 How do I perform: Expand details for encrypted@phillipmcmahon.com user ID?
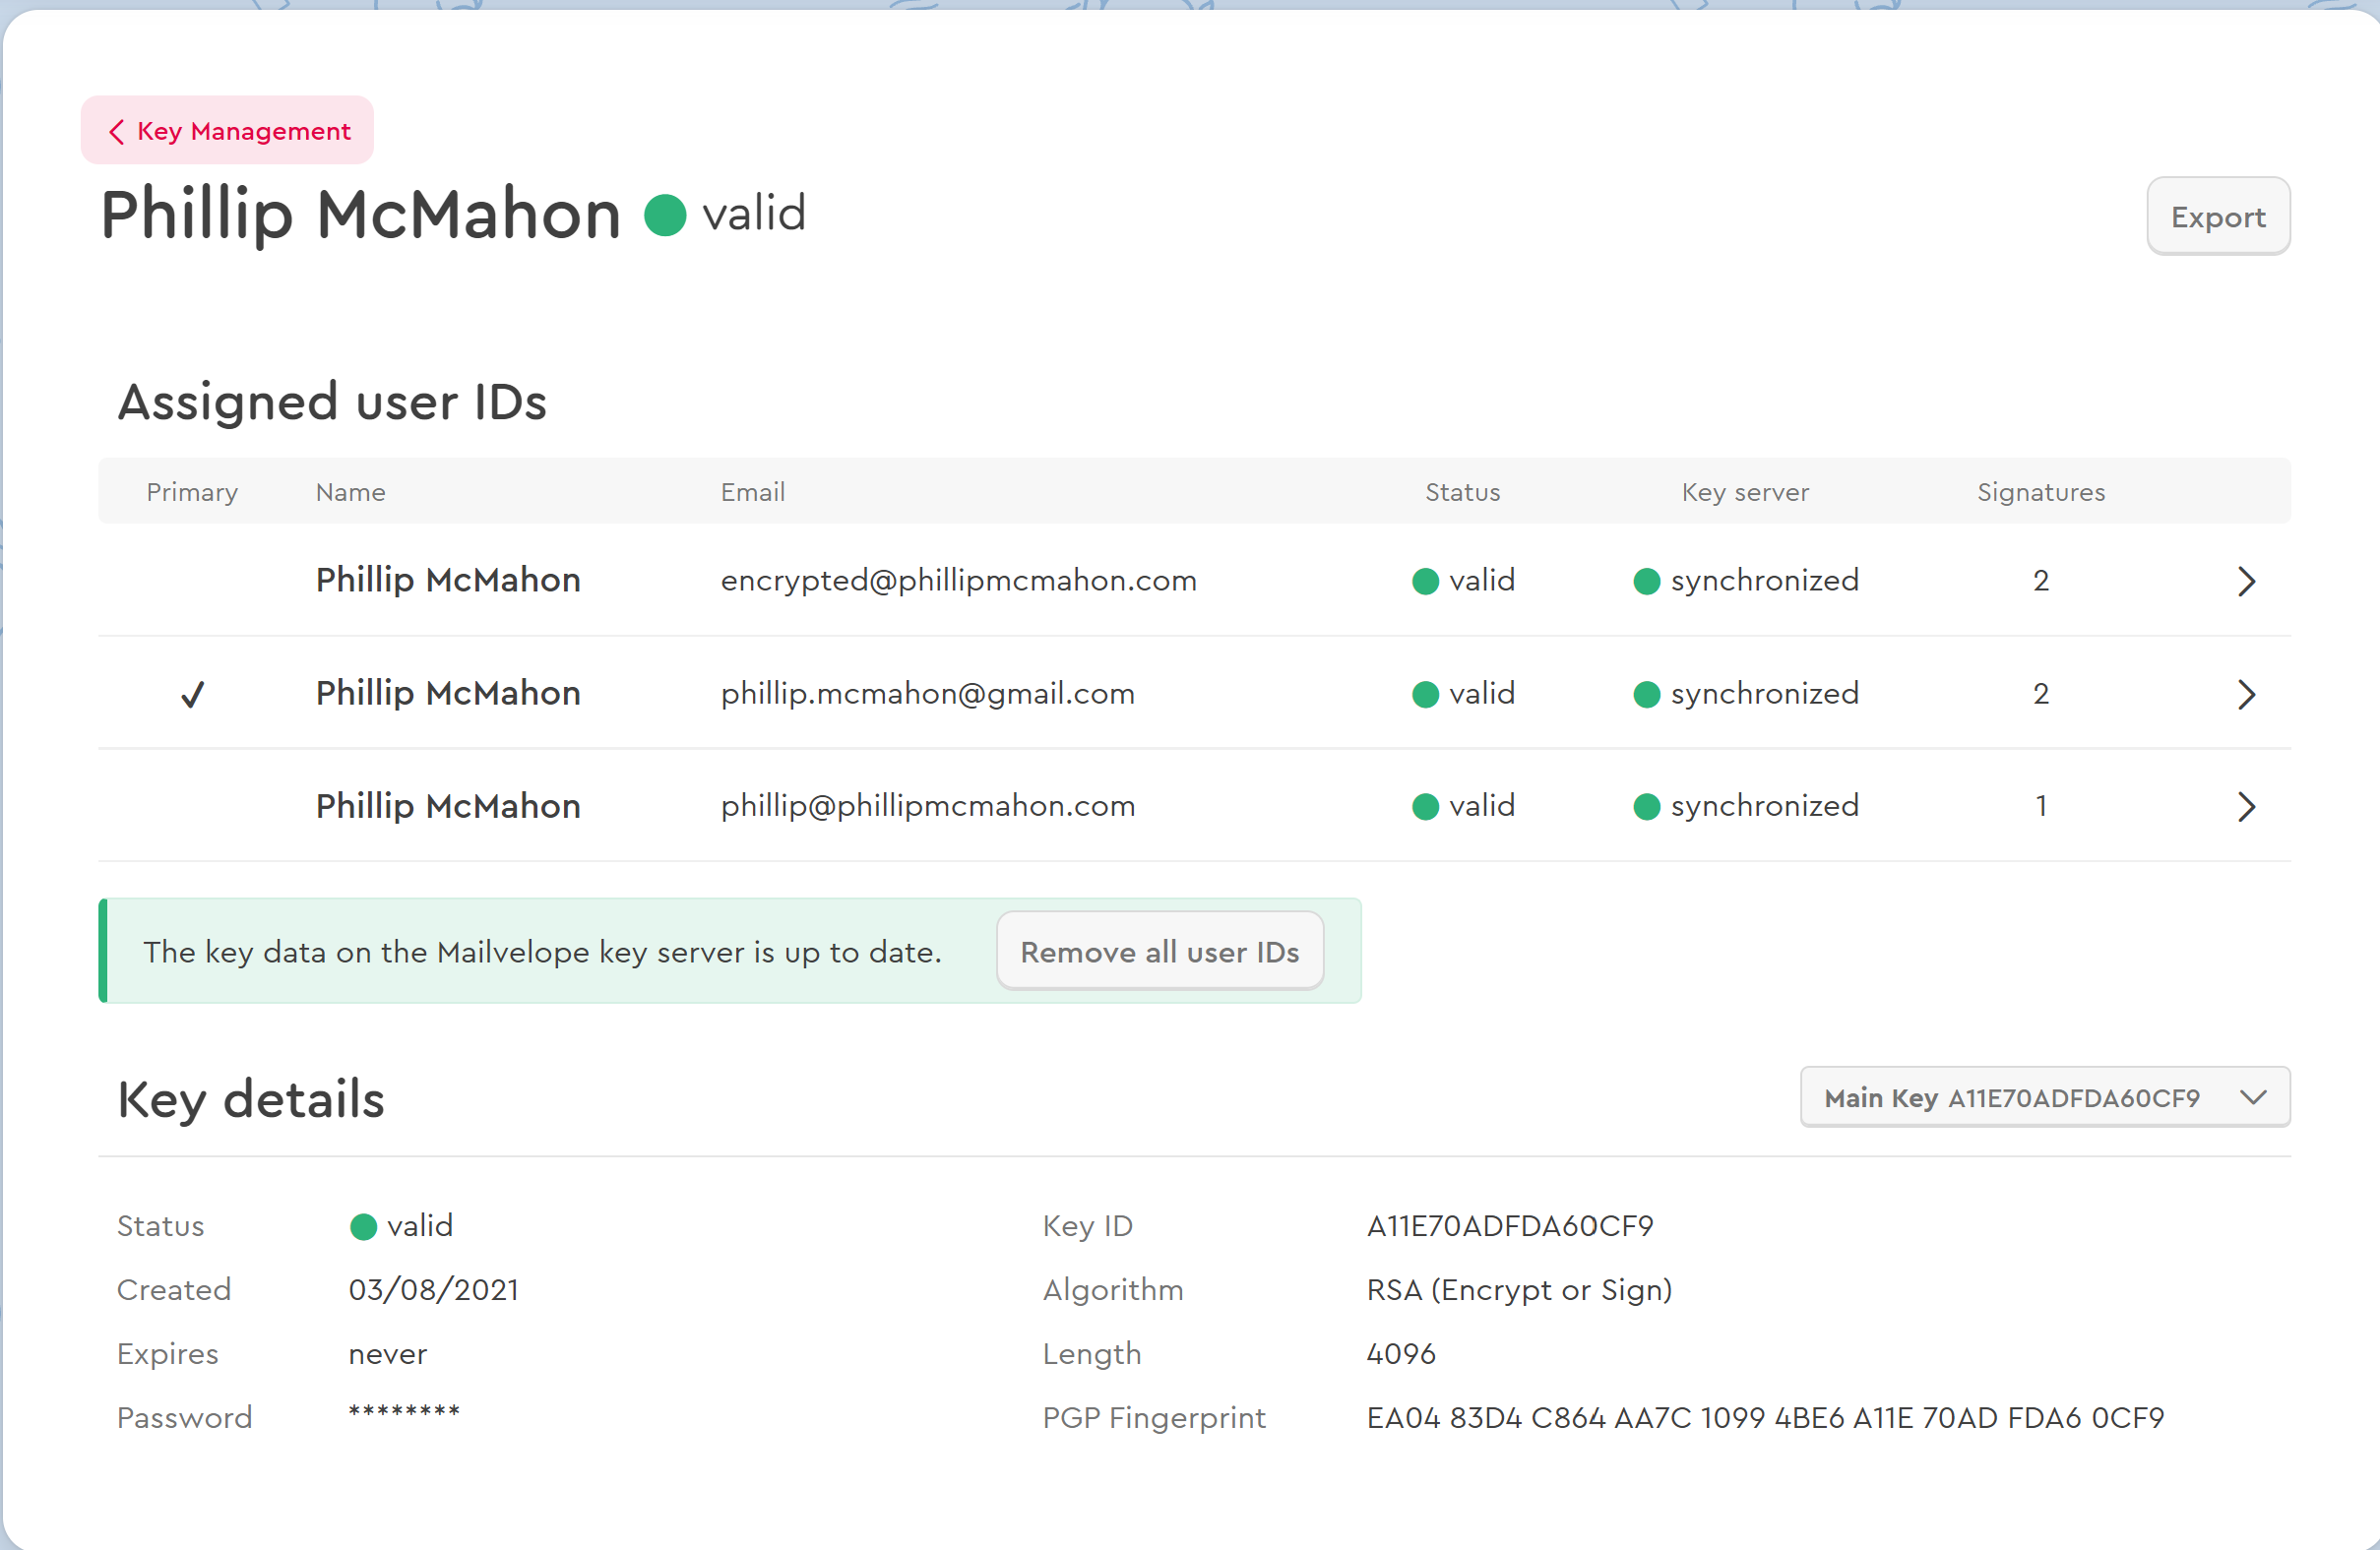[2247, 581]
